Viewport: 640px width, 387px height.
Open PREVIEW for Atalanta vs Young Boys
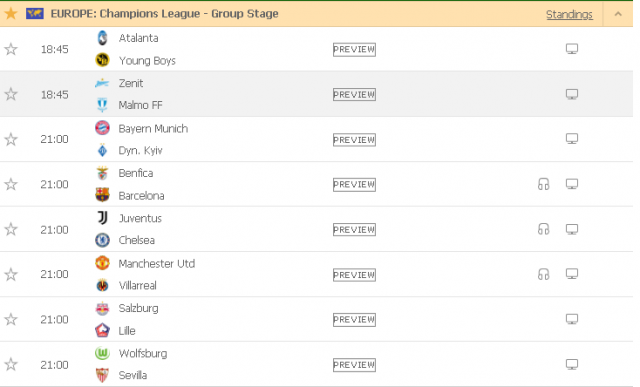(354, 49)
